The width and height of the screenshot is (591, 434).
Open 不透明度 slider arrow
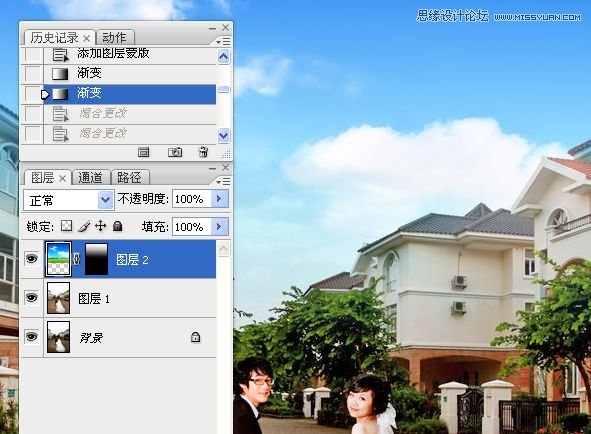(x=219, y=198)
